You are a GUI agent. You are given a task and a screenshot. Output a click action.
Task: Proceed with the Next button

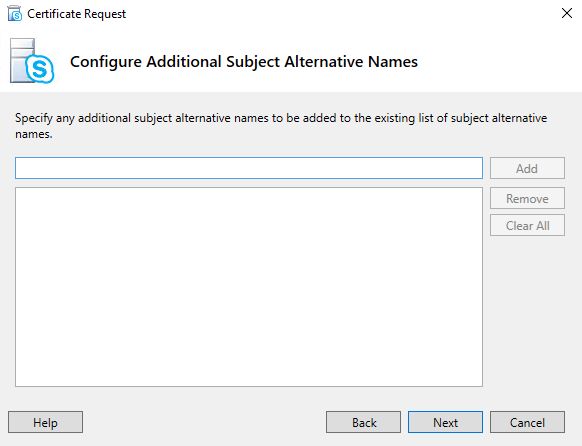[445, 422]
